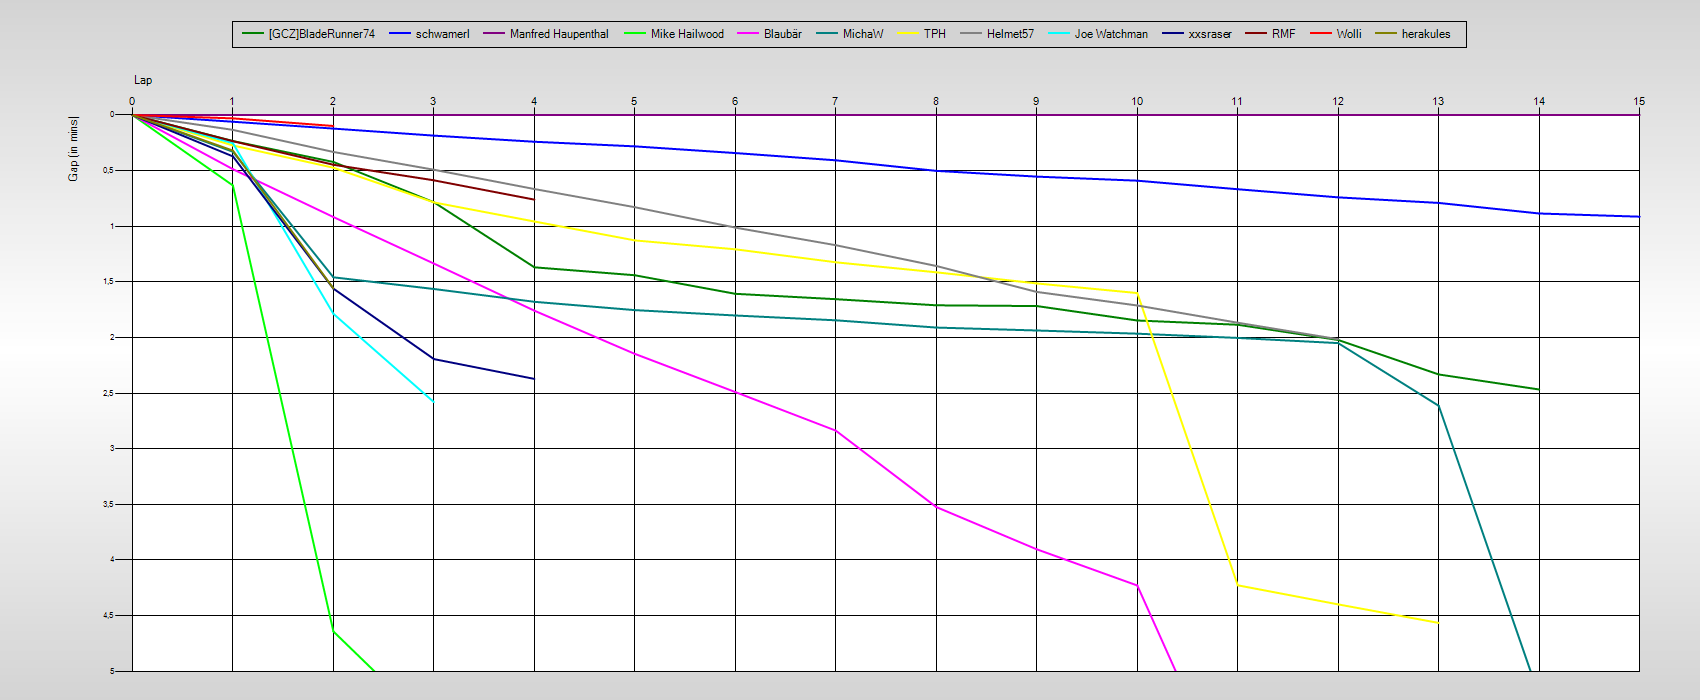Click the MichaW legend label

[x=862, y=34]
